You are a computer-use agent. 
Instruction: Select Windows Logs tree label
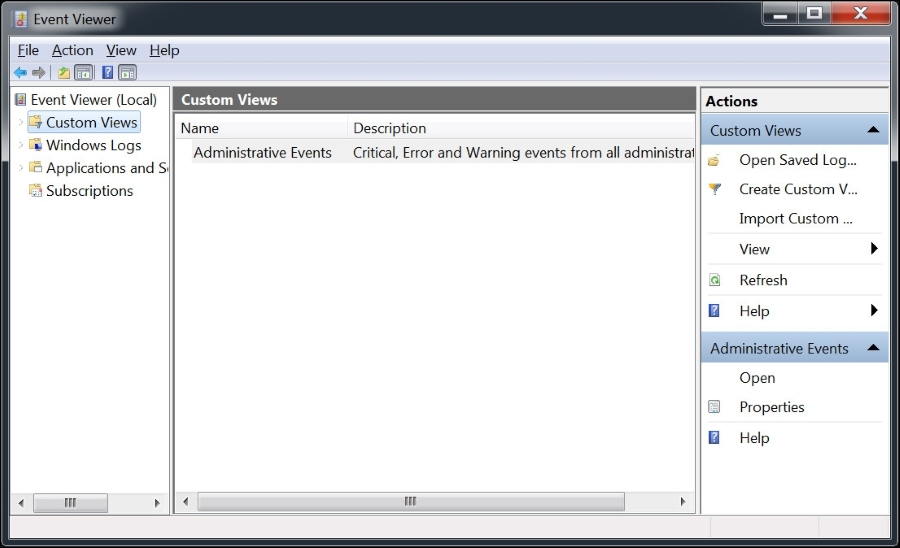point(94,145)
